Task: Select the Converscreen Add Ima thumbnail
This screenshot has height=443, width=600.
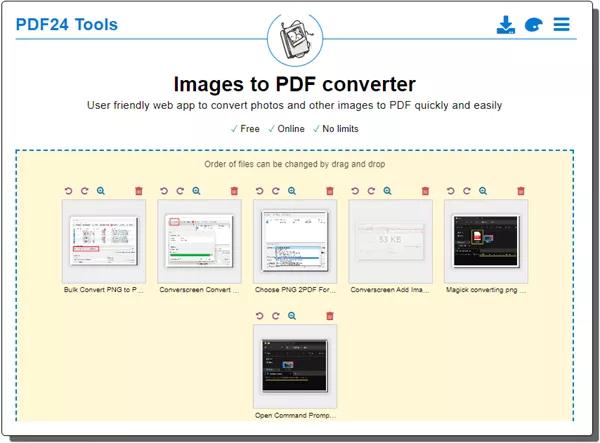Action: tap(391, 241)
